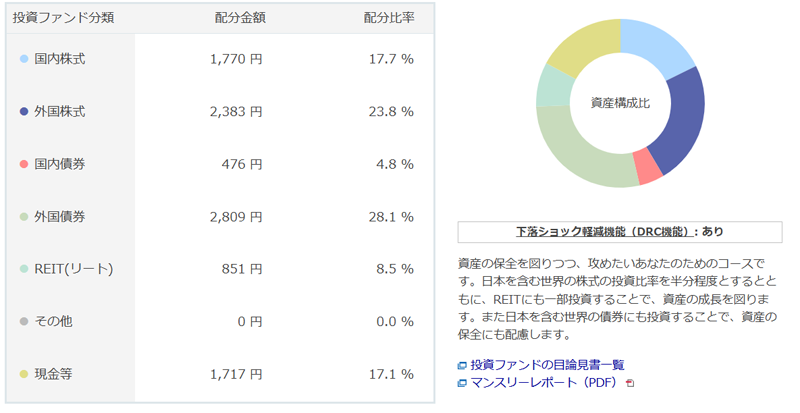This screenshot has height=413, width=800.
Task: Click the mint REIT(リート) legend dot
Action: (24, 269)
